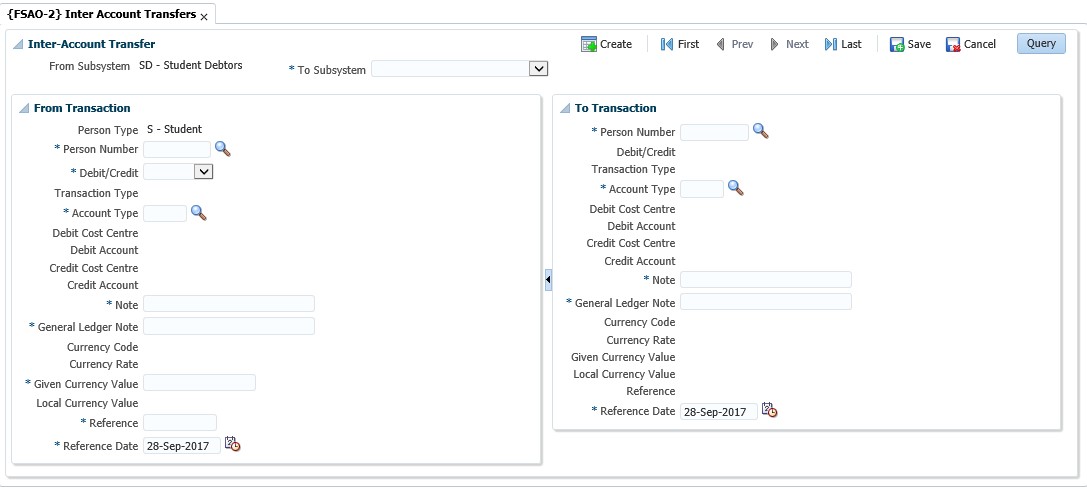This screenshot has height=489, width=1087.
Task: Click the Given Currency Value input field
Action: click(x=199, y=382)
